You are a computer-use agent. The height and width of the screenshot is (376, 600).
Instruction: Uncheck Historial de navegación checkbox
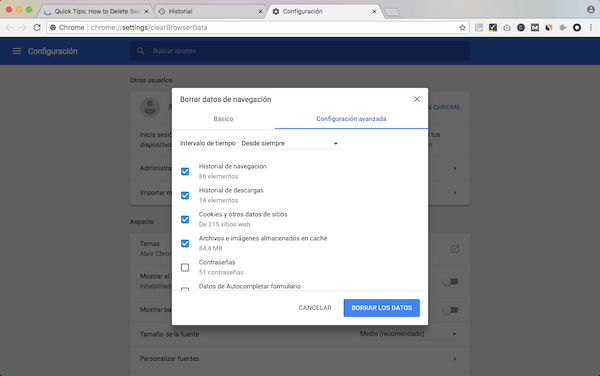pyautogui.click(x=185, y=171)
